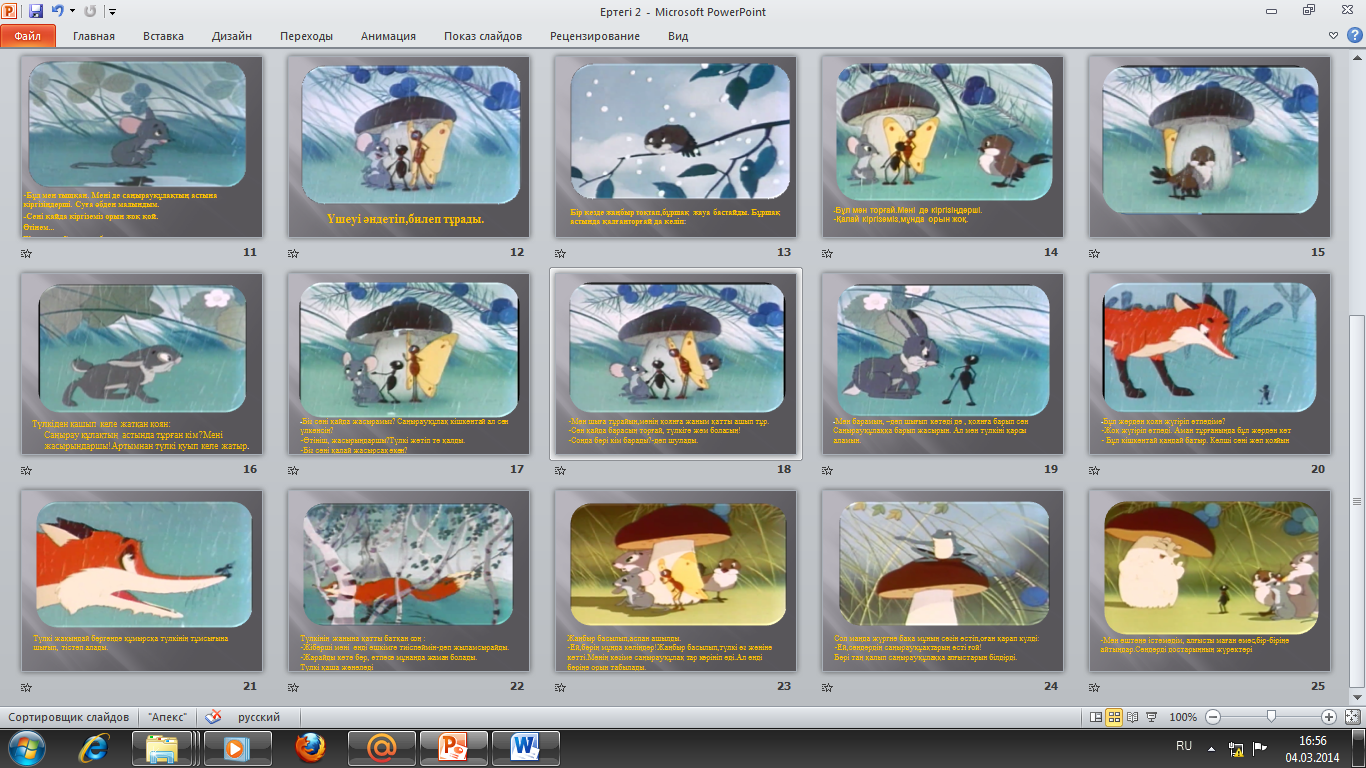
Task: Expand Customize Quick Access Toolbar menu
Action: pos(112,12)
